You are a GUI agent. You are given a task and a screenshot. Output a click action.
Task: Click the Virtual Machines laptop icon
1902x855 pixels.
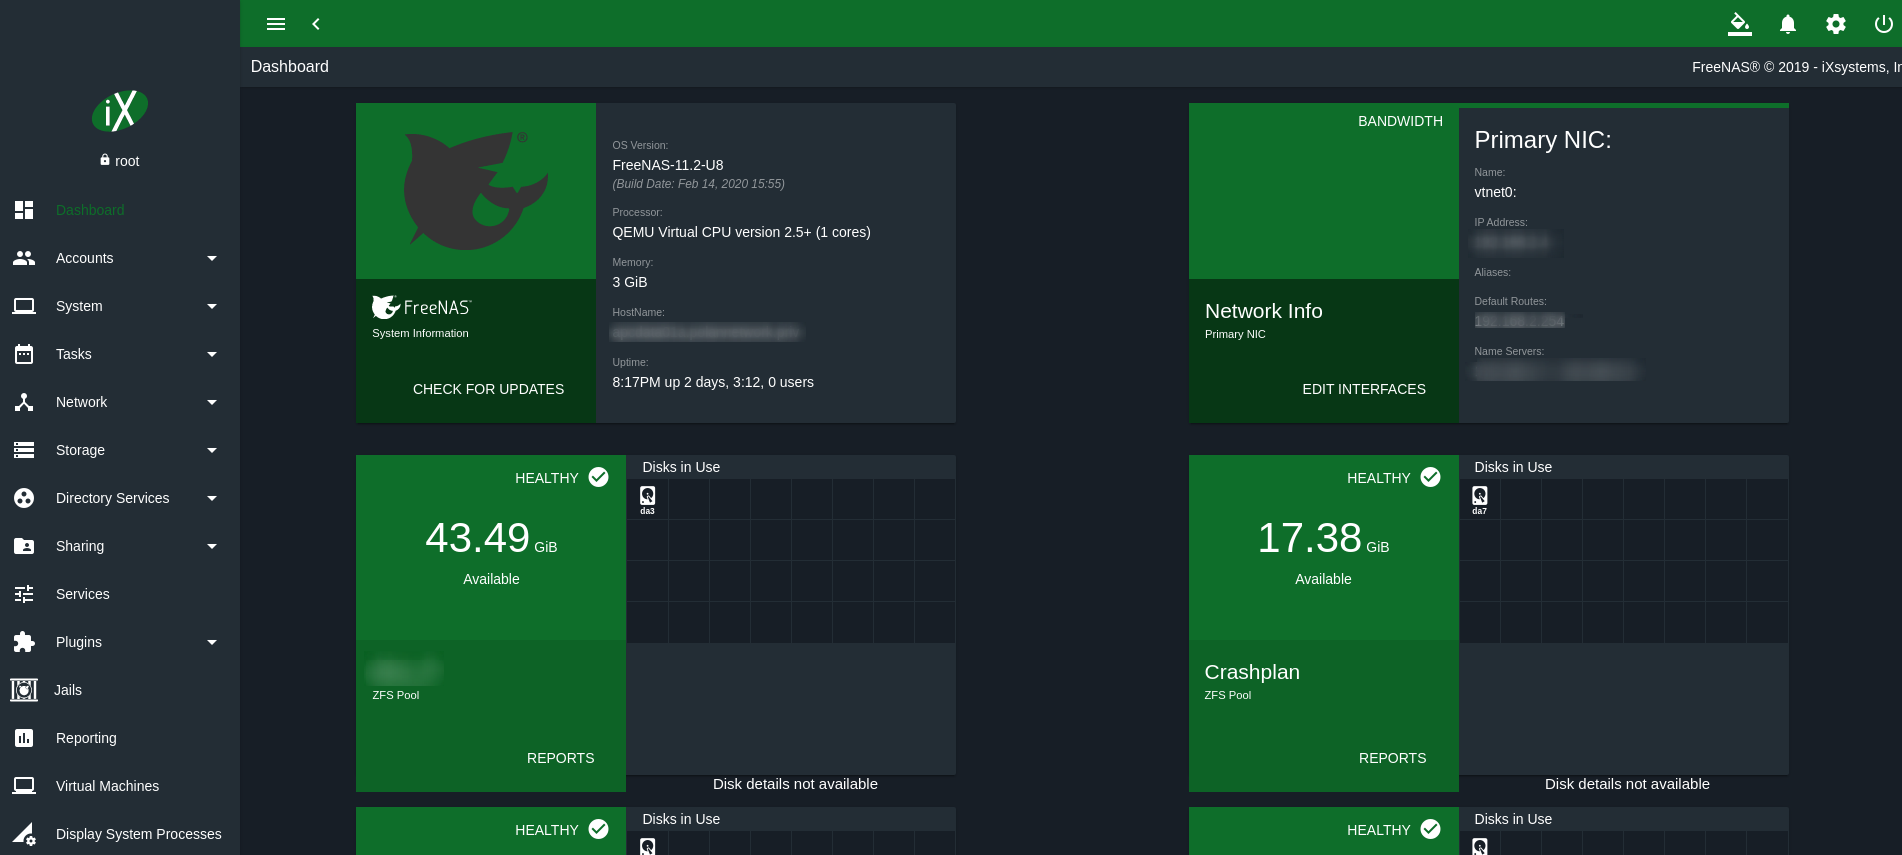click(24, 786)
